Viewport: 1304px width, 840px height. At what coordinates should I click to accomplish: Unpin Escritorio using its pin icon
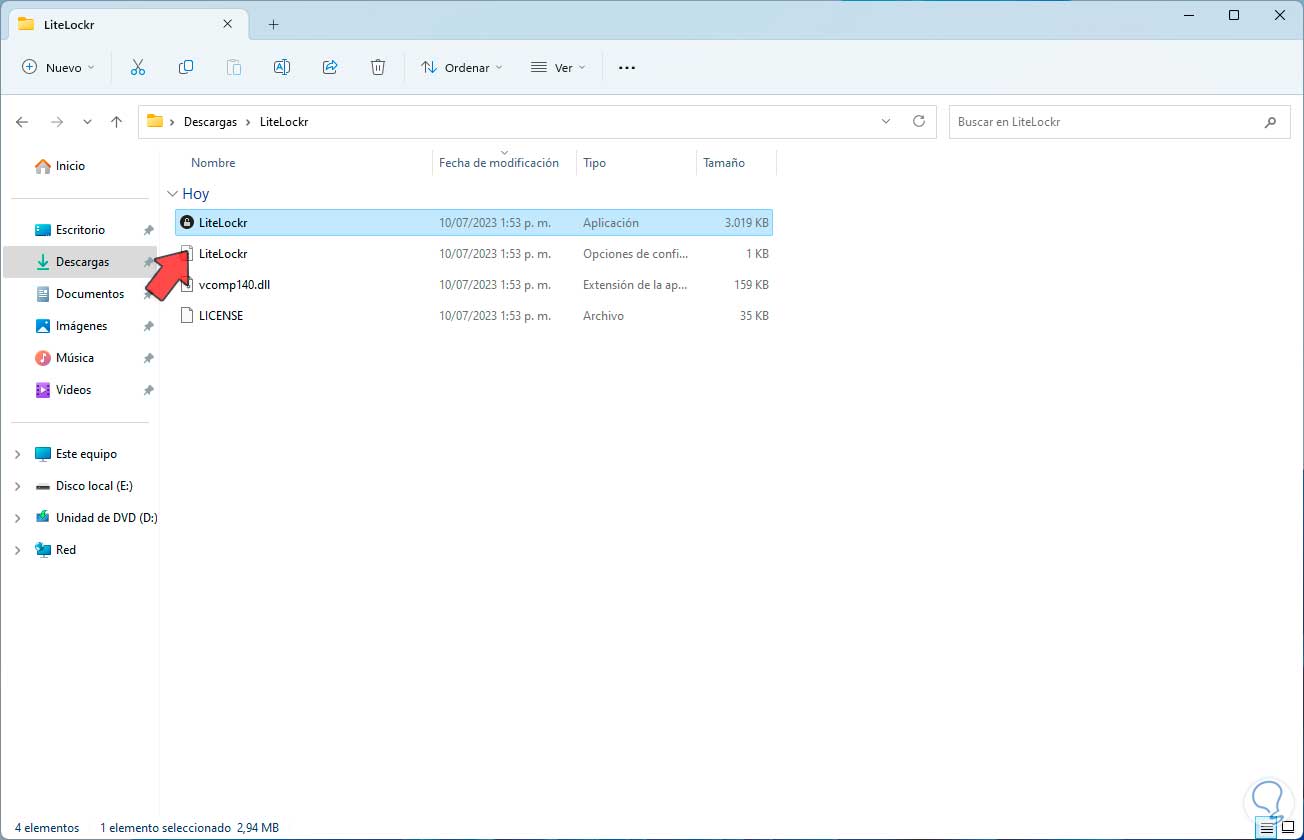(148, 230)
